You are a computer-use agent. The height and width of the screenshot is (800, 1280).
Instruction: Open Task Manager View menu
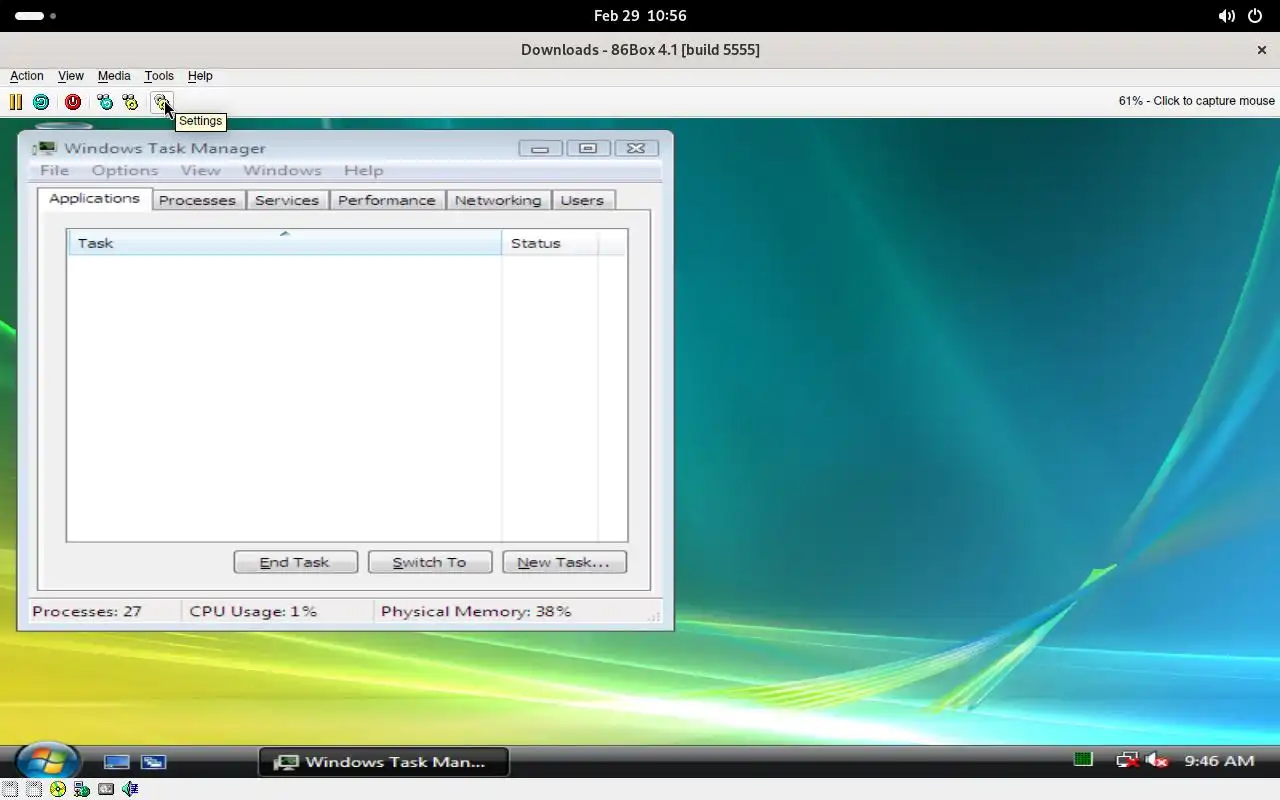click(200, 170)
